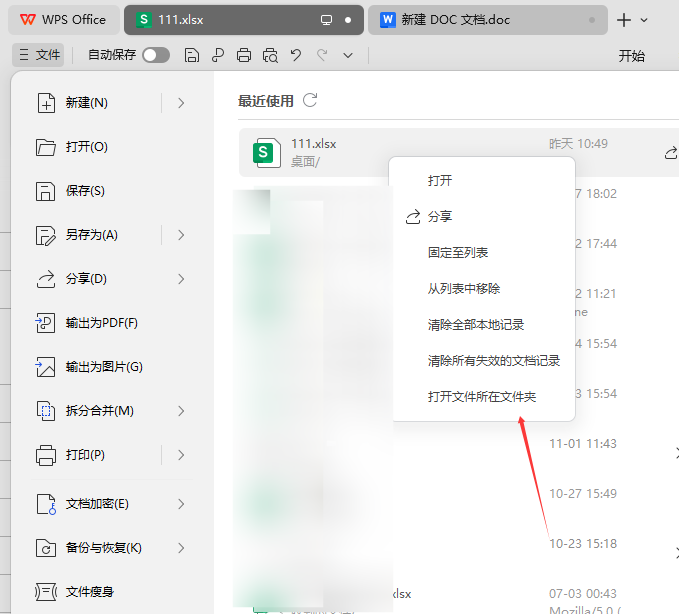Click 拆分合并(M) in the file menu
This screenshot has height=614, width=679.
(100, 411)
